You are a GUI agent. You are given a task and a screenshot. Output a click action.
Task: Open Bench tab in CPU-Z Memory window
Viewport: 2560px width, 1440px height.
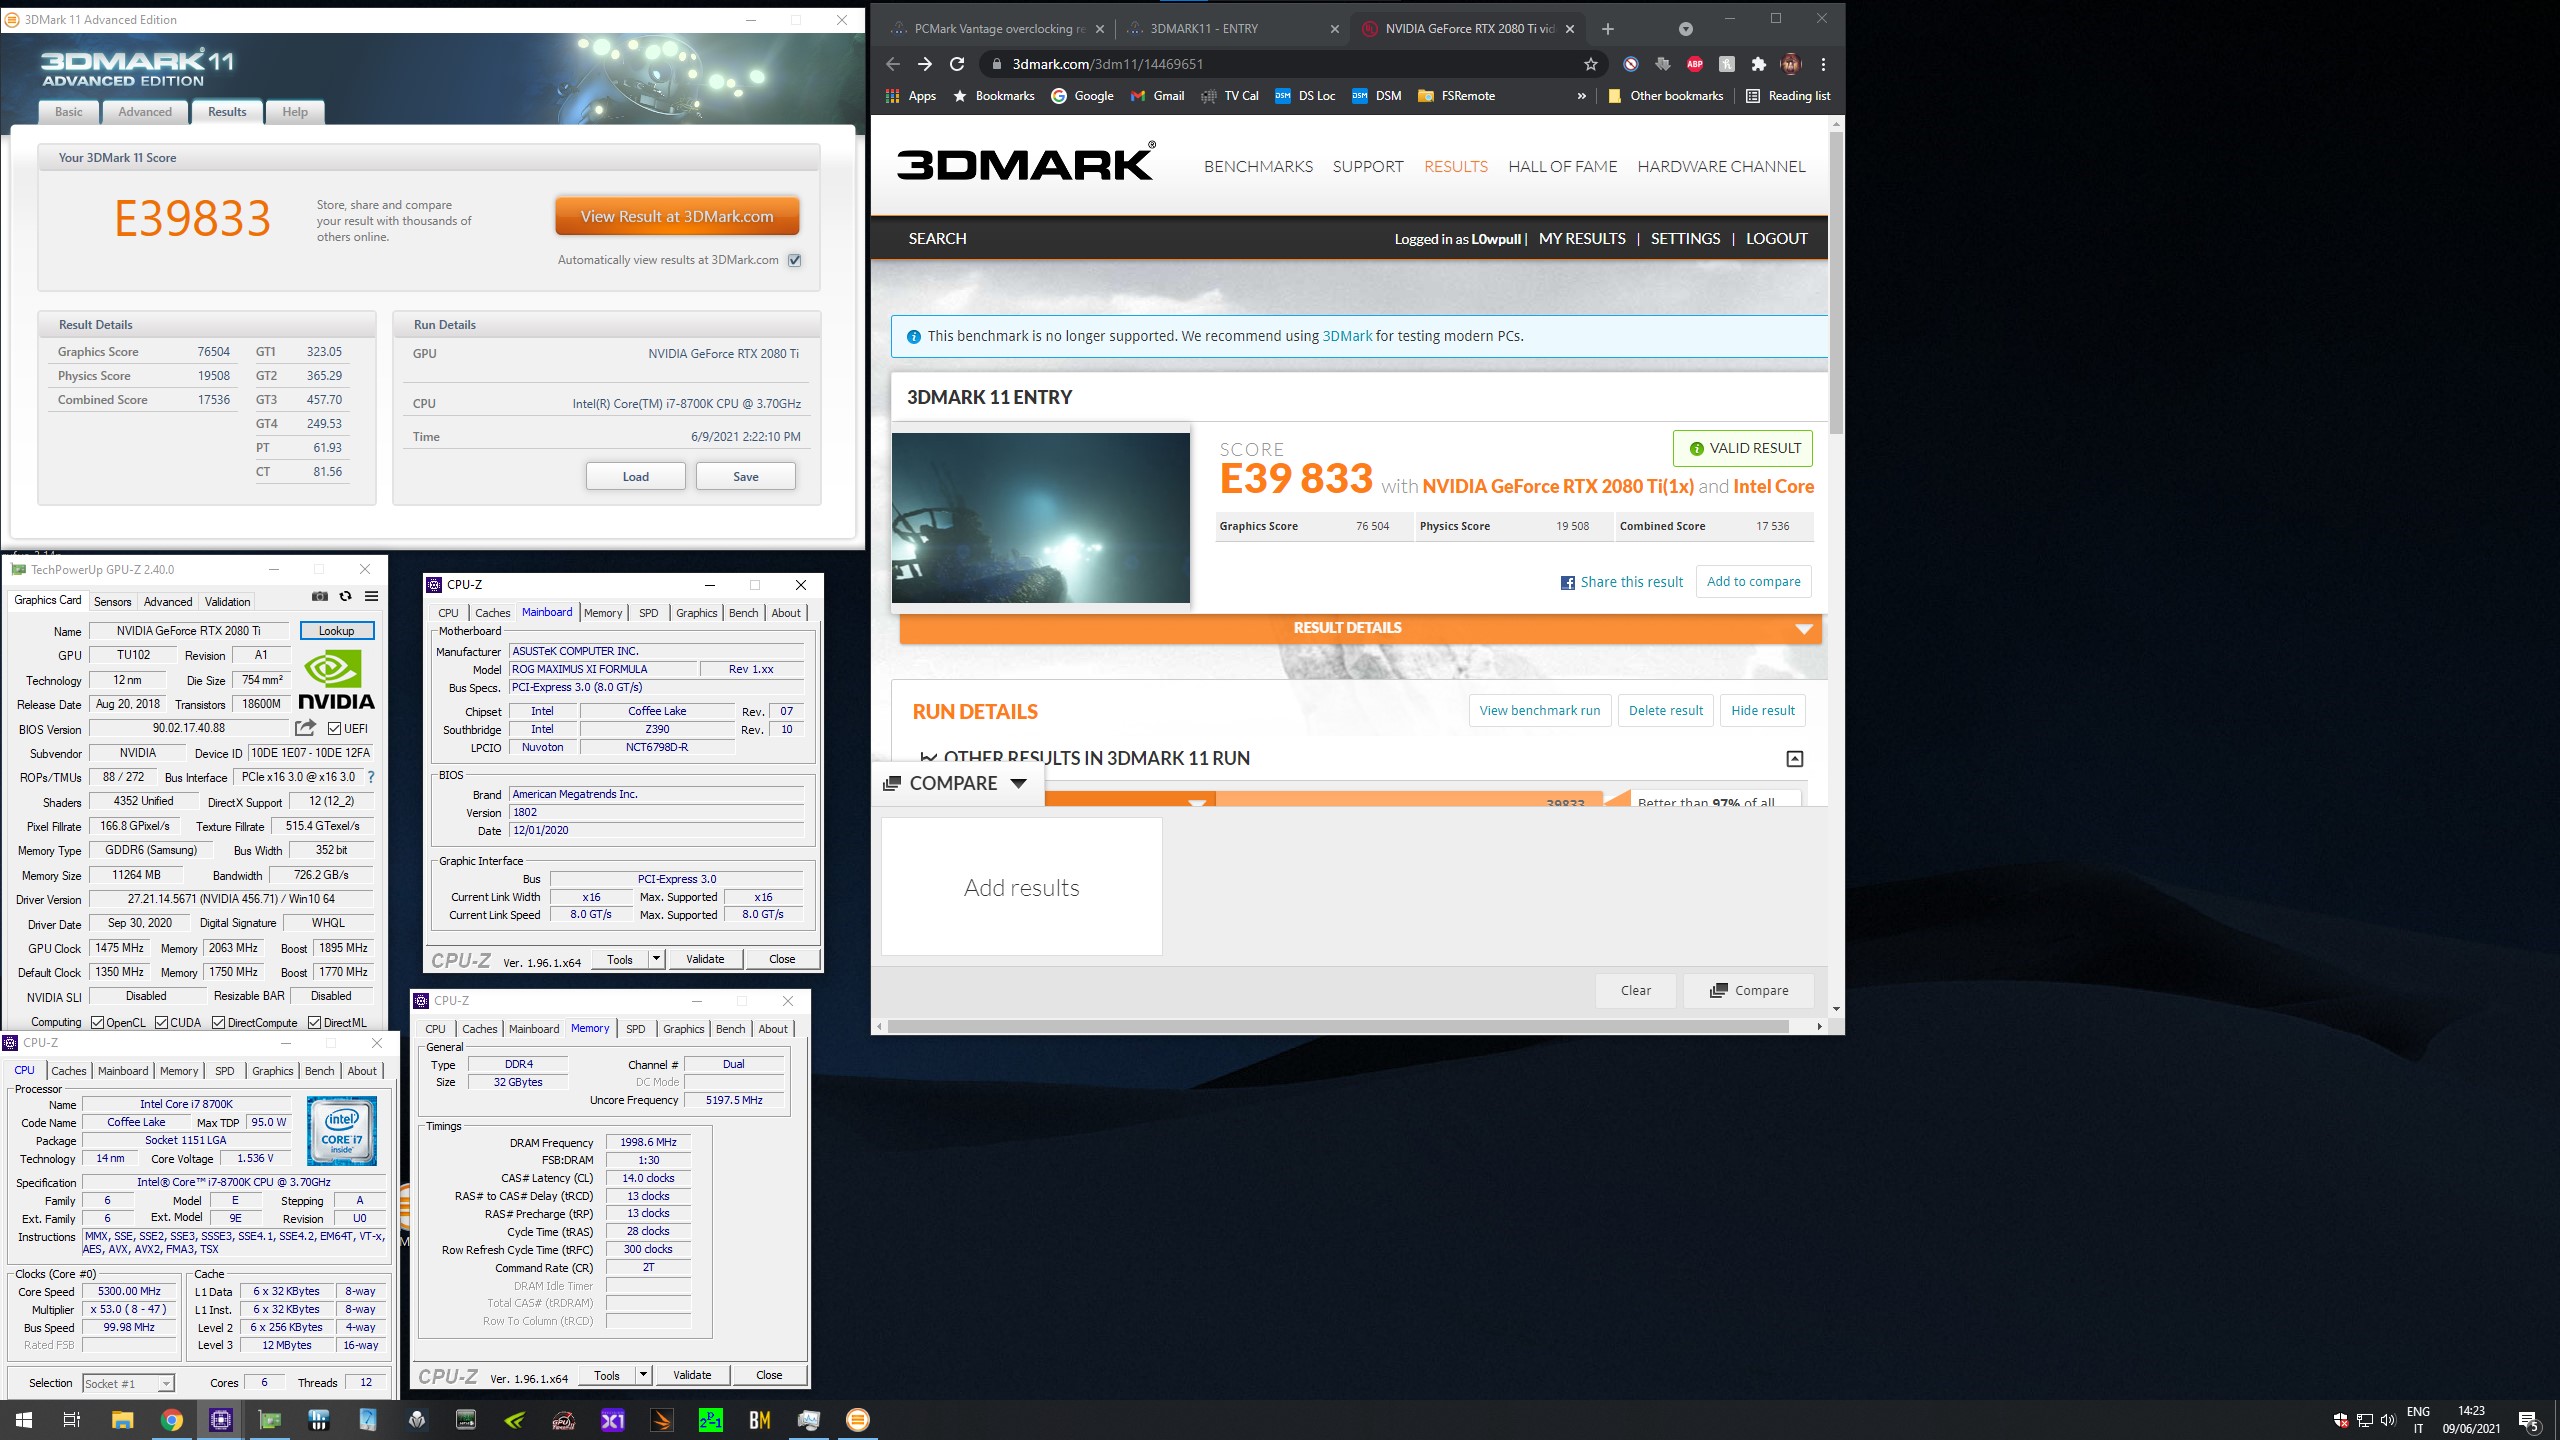[x=730, y=1029]
